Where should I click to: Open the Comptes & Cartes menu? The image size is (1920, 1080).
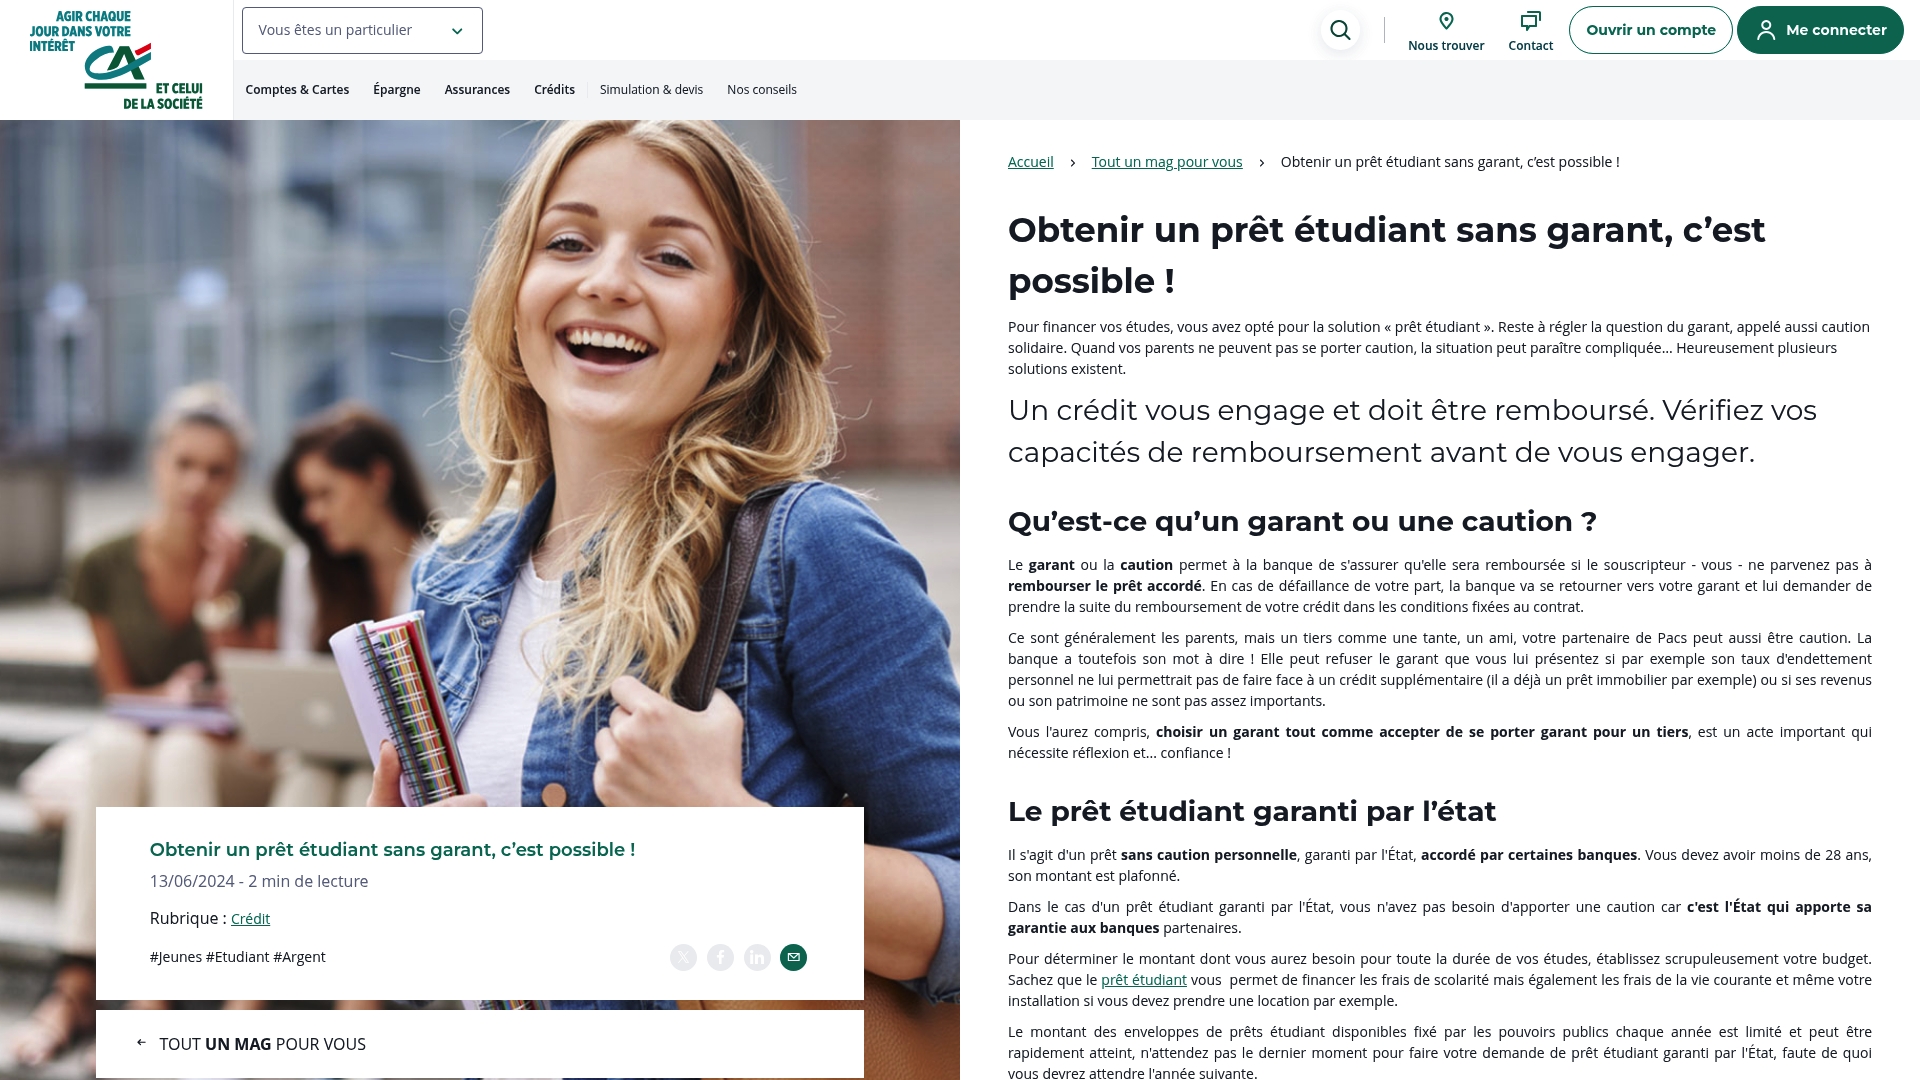(297, 89)
